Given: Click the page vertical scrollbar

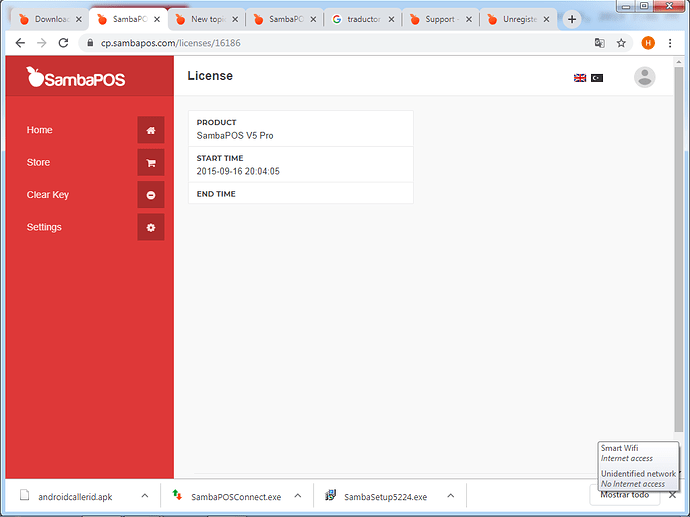Looking at the screenshot, I should 679,249.
